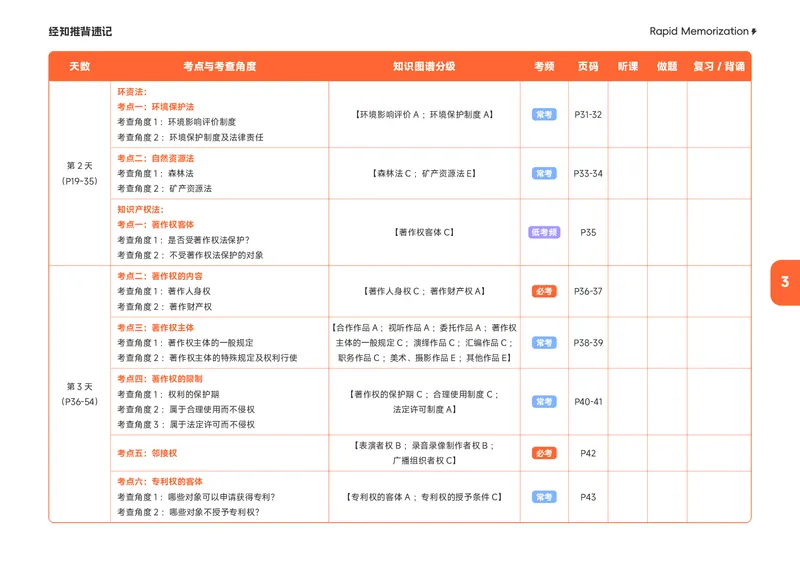
Task: Click 考点四:著作权的限制 heading
Action: tap(160, 379)
